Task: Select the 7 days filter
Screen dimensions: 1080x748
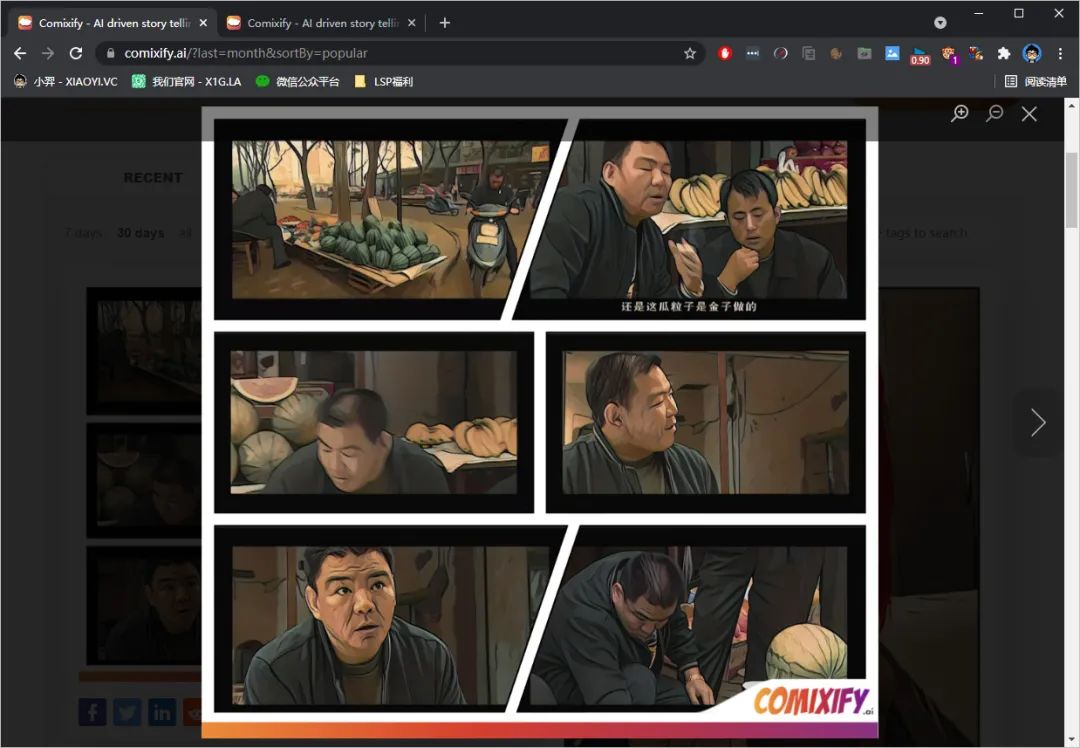Action: (x=83, y=233)
